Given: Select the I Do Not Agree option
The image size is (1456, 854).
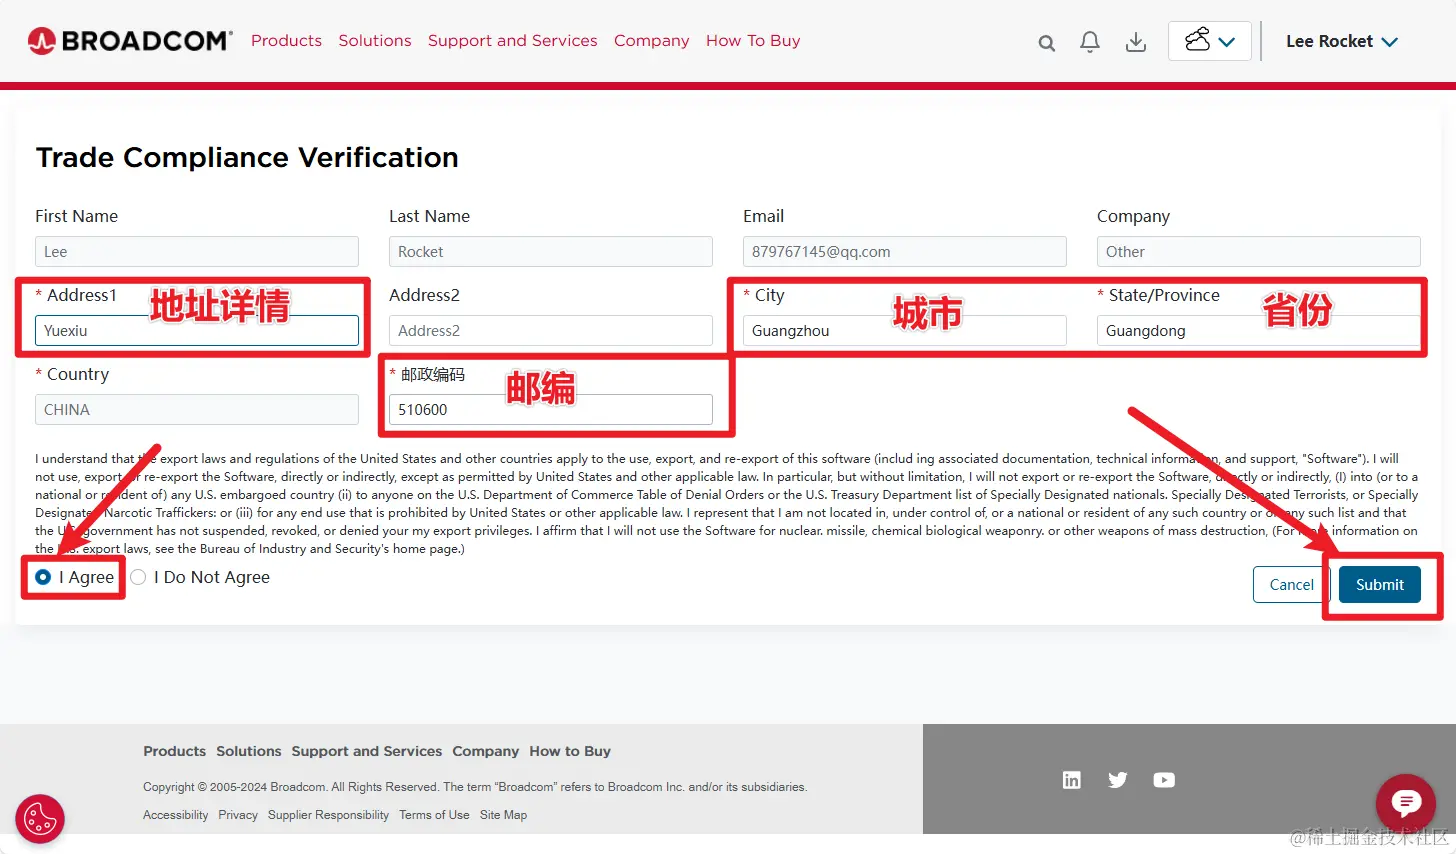Looking at the screenshot, I should point(138,577).
